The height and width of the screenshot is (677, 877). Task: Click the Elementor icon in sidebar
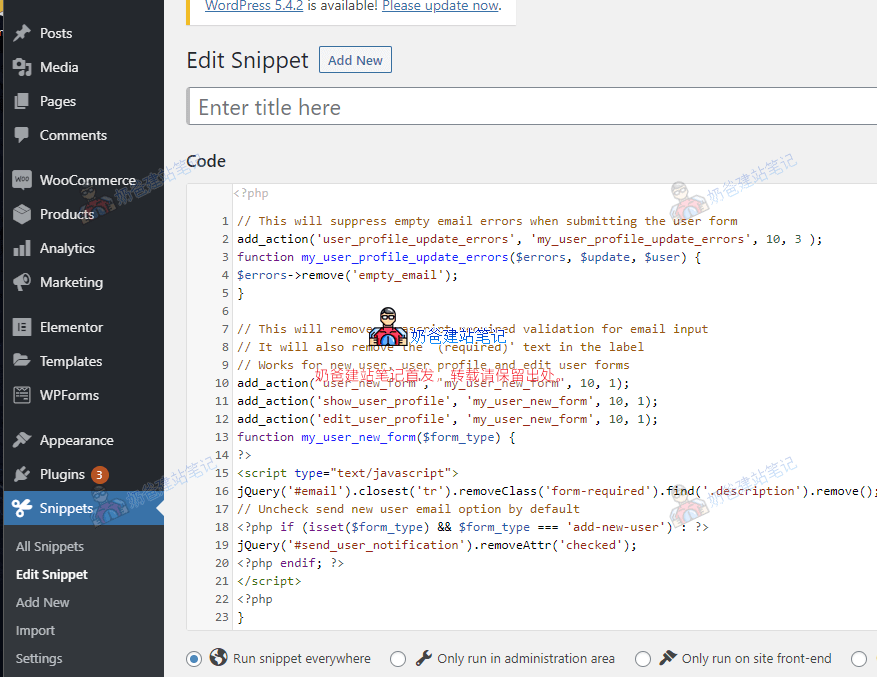click(22, 327)
